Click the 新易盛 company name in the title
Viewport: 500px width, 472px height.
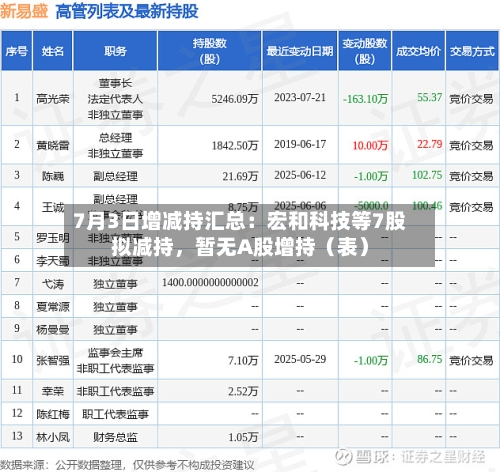coord(24,11)
